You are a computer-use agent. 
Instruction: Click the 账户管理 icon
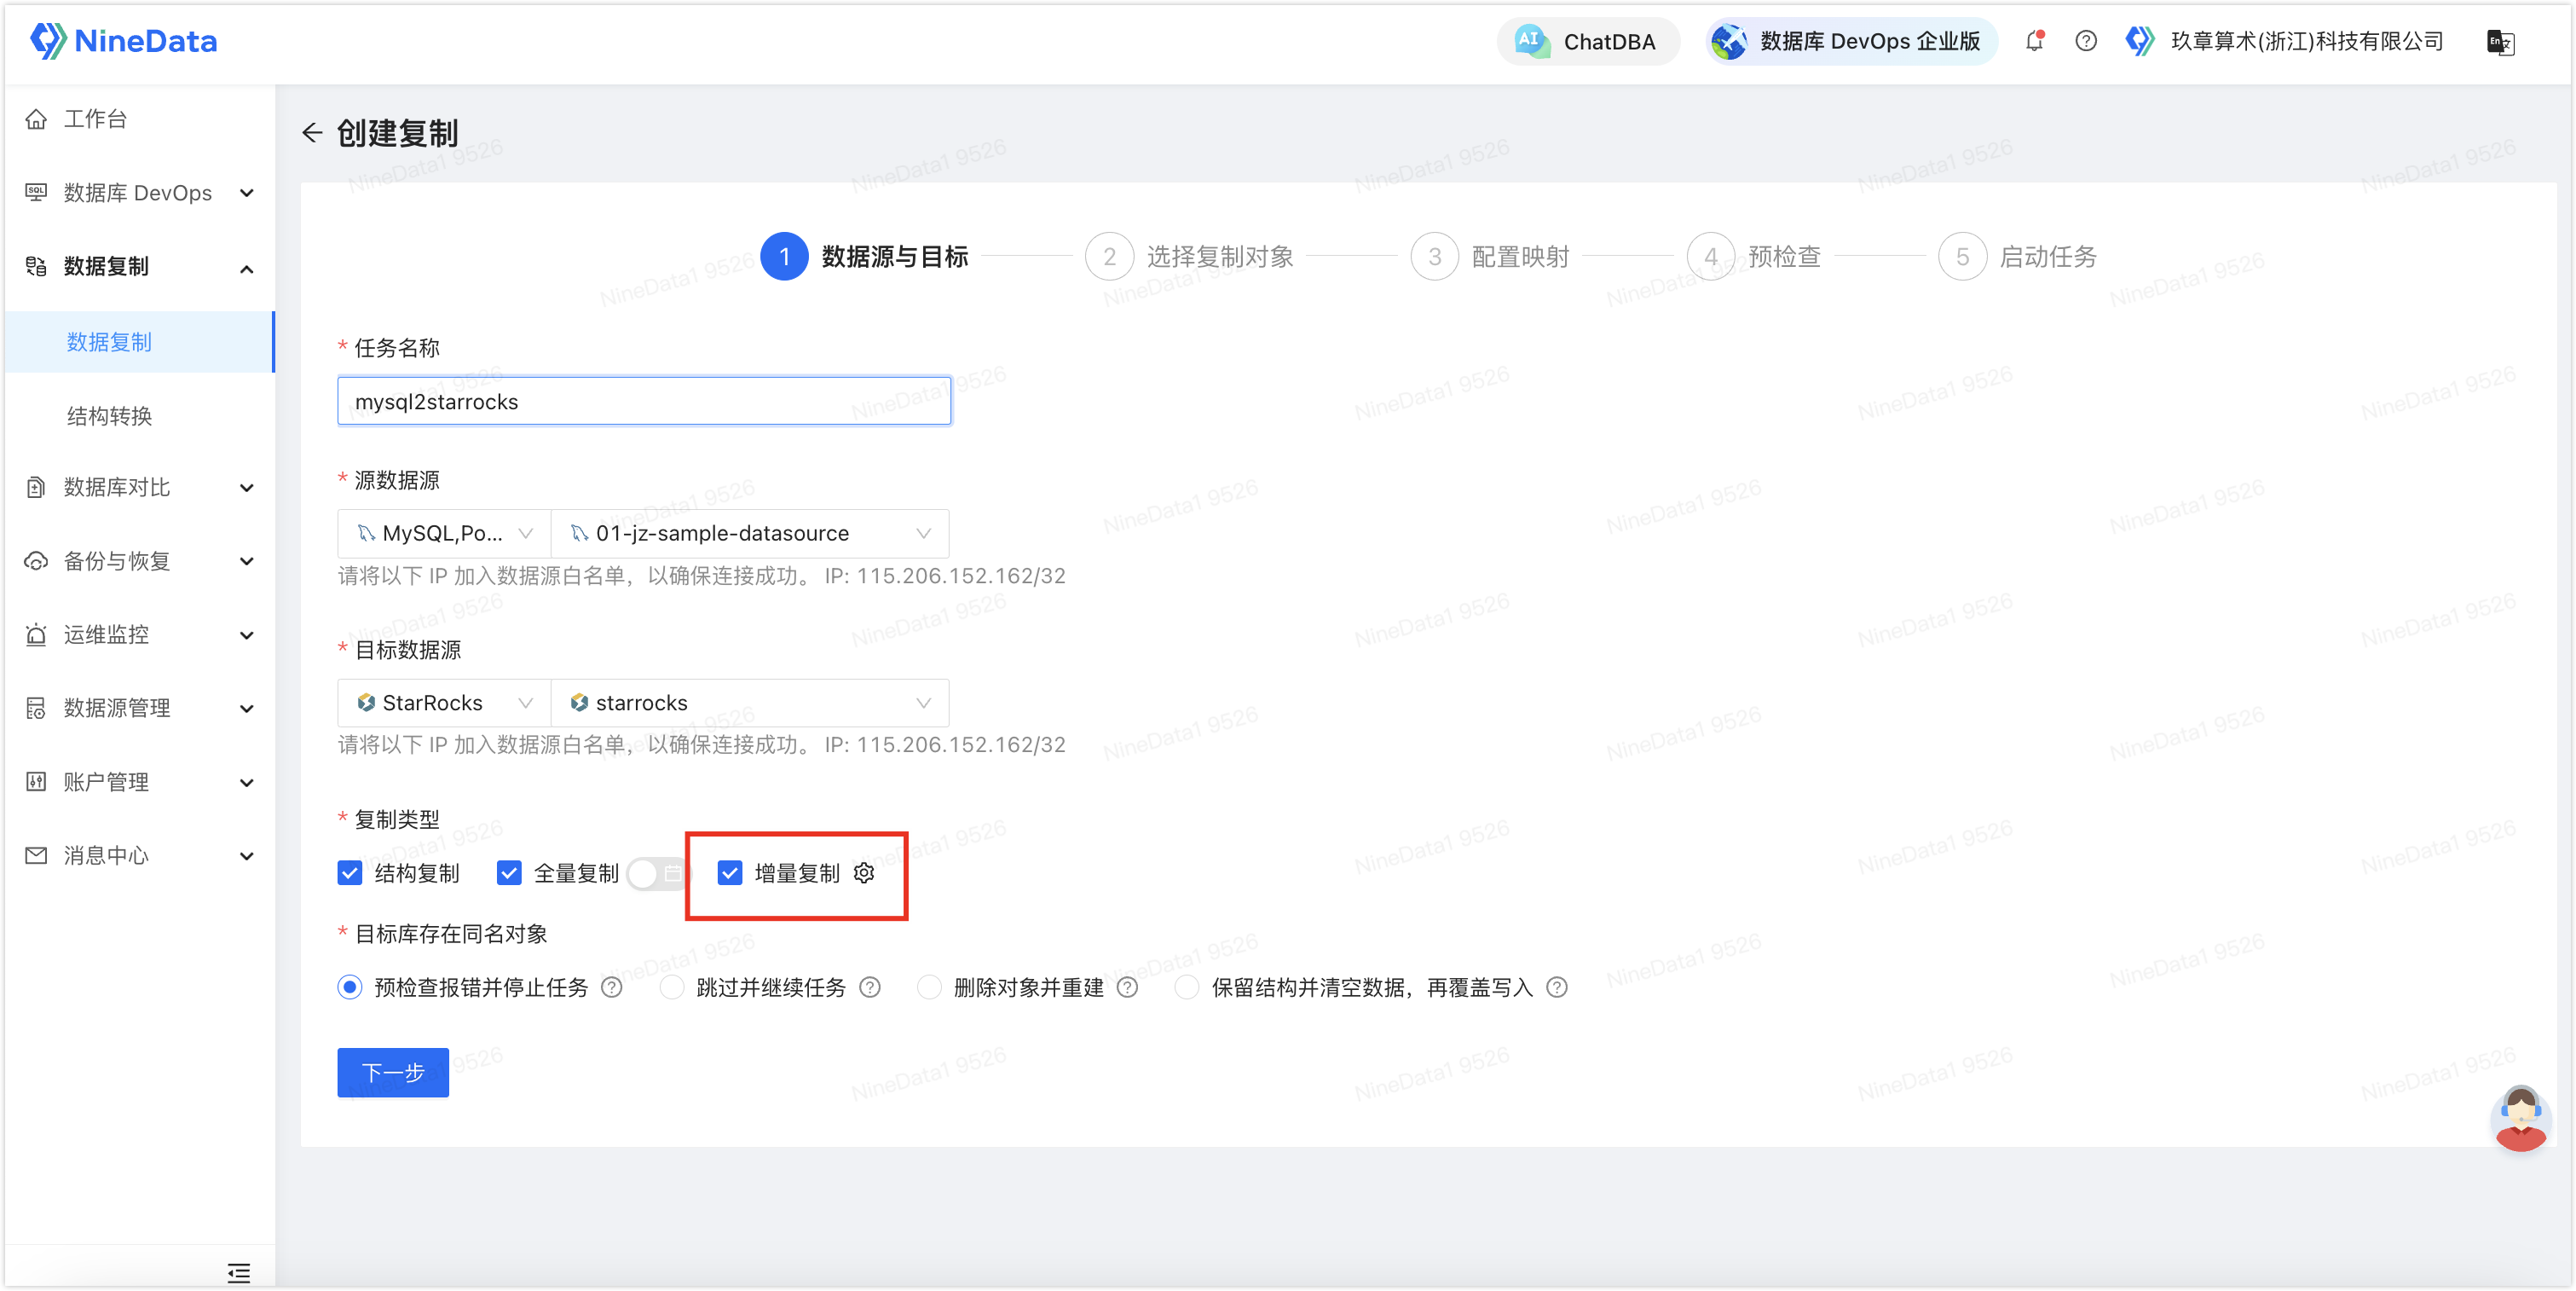pyautogui.click(x=36, y=782)
